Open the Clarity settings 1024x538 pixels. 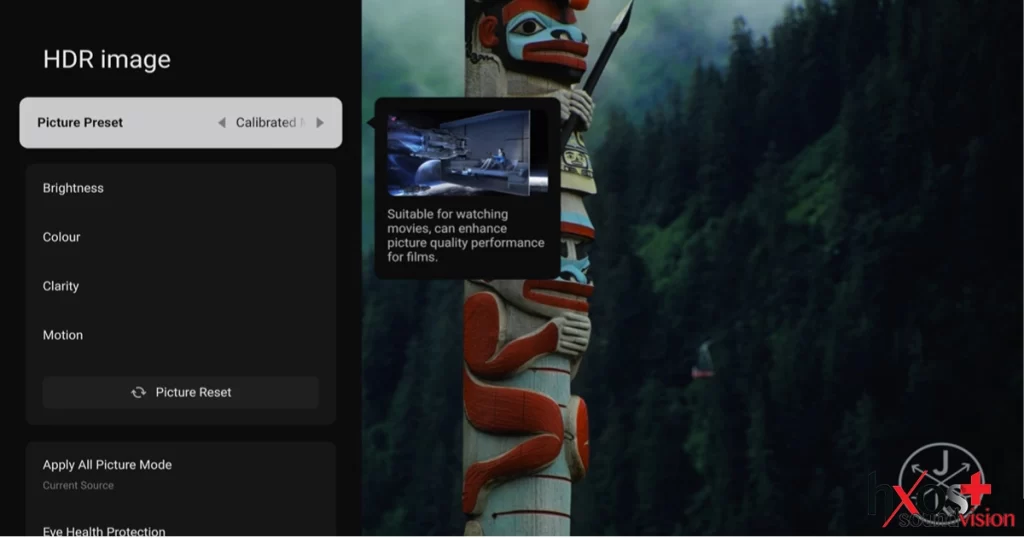(61, 286)
